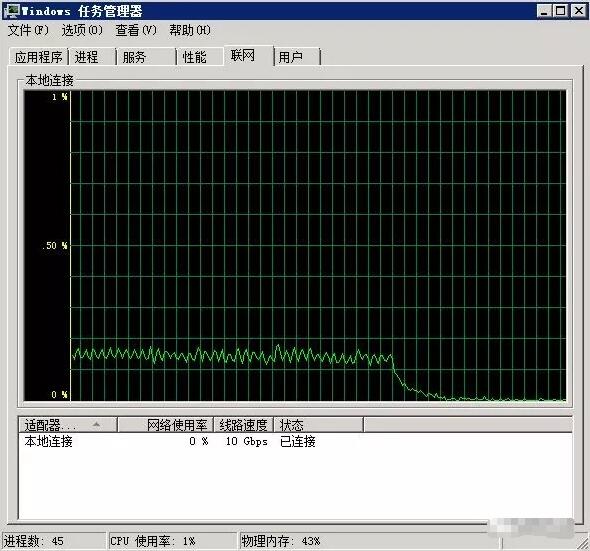
Task: Open the 文件(F) menu
Action: coord(28,30)
